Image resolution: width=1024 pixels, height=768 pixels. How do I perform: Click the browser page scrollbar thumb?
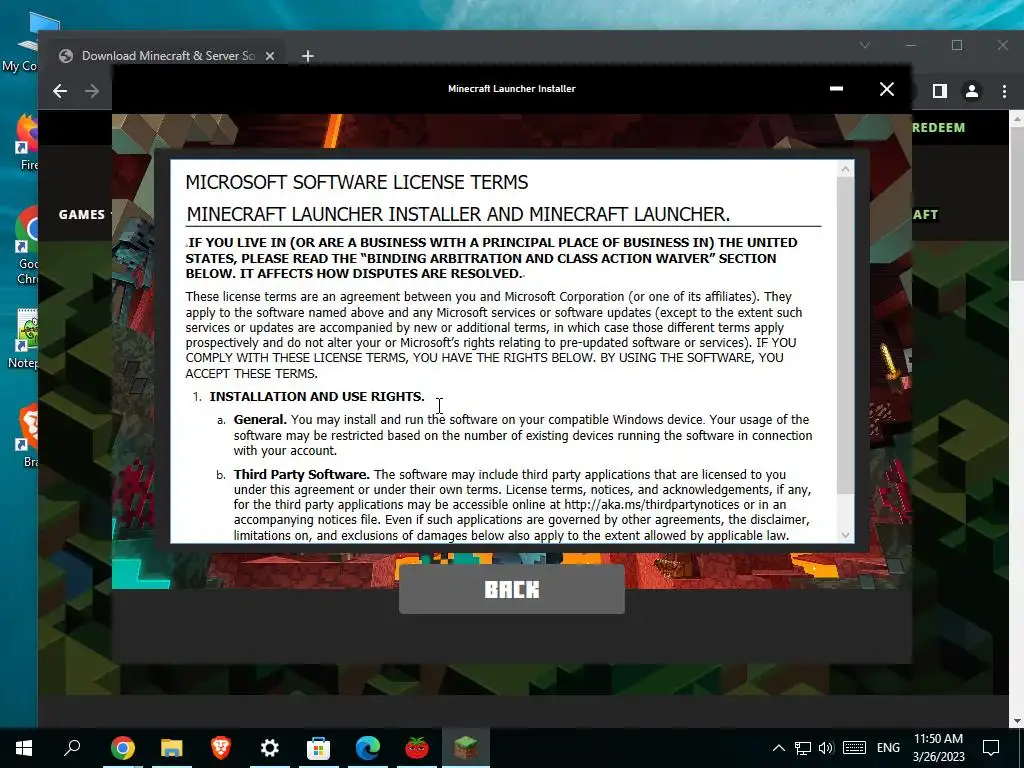[1016, 204]
